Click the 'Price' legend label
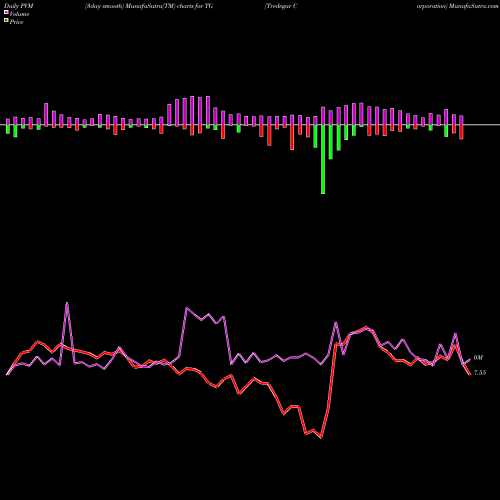Viewport: 500px width, 500px height. [x=16, y=22]
